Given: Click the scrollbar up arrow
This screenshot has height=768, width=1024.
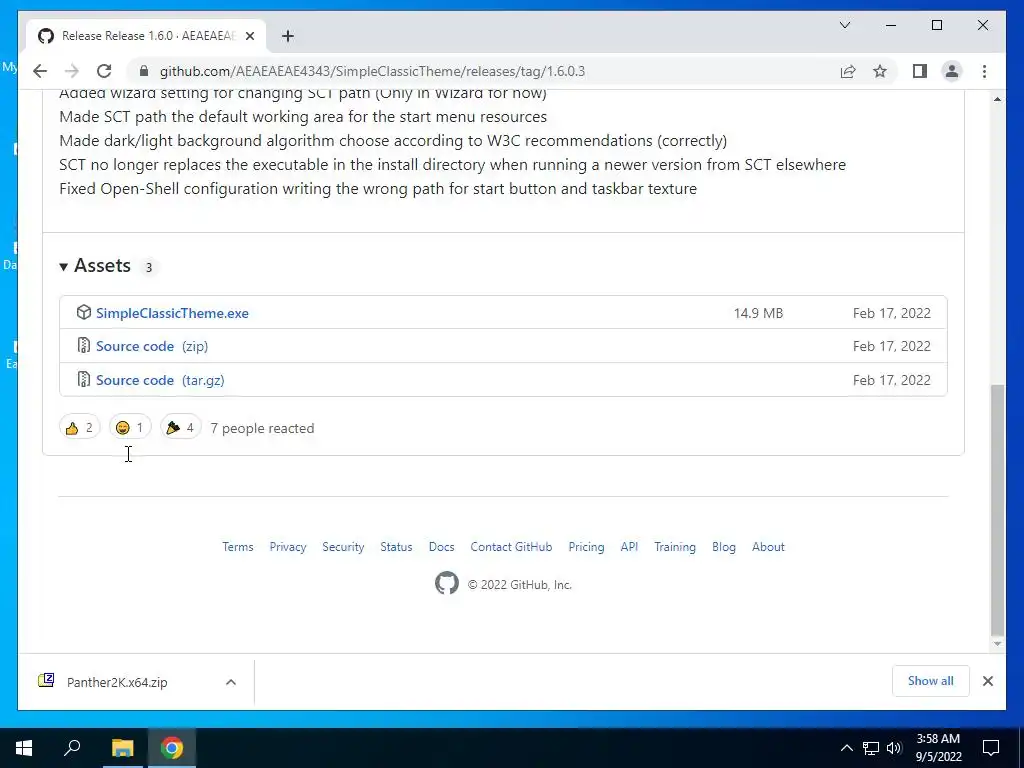Looking at the screenshot, I should coord(997,99).
